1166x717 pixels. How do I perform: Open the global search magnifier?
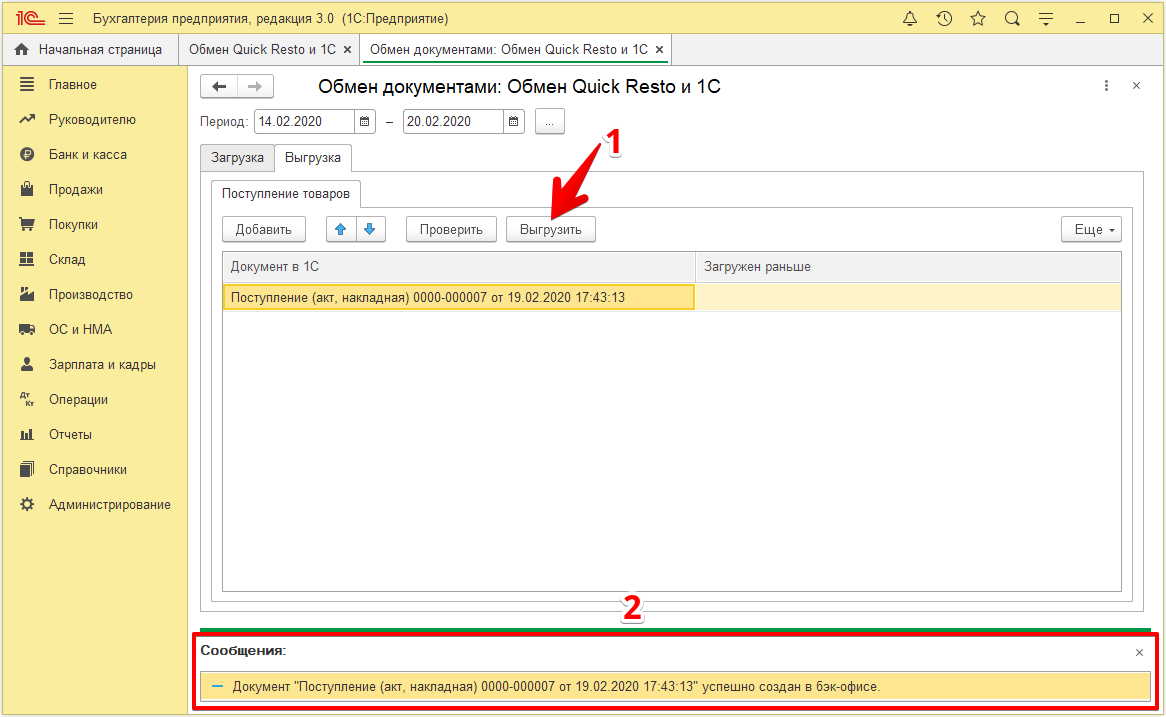[1012, 19]
